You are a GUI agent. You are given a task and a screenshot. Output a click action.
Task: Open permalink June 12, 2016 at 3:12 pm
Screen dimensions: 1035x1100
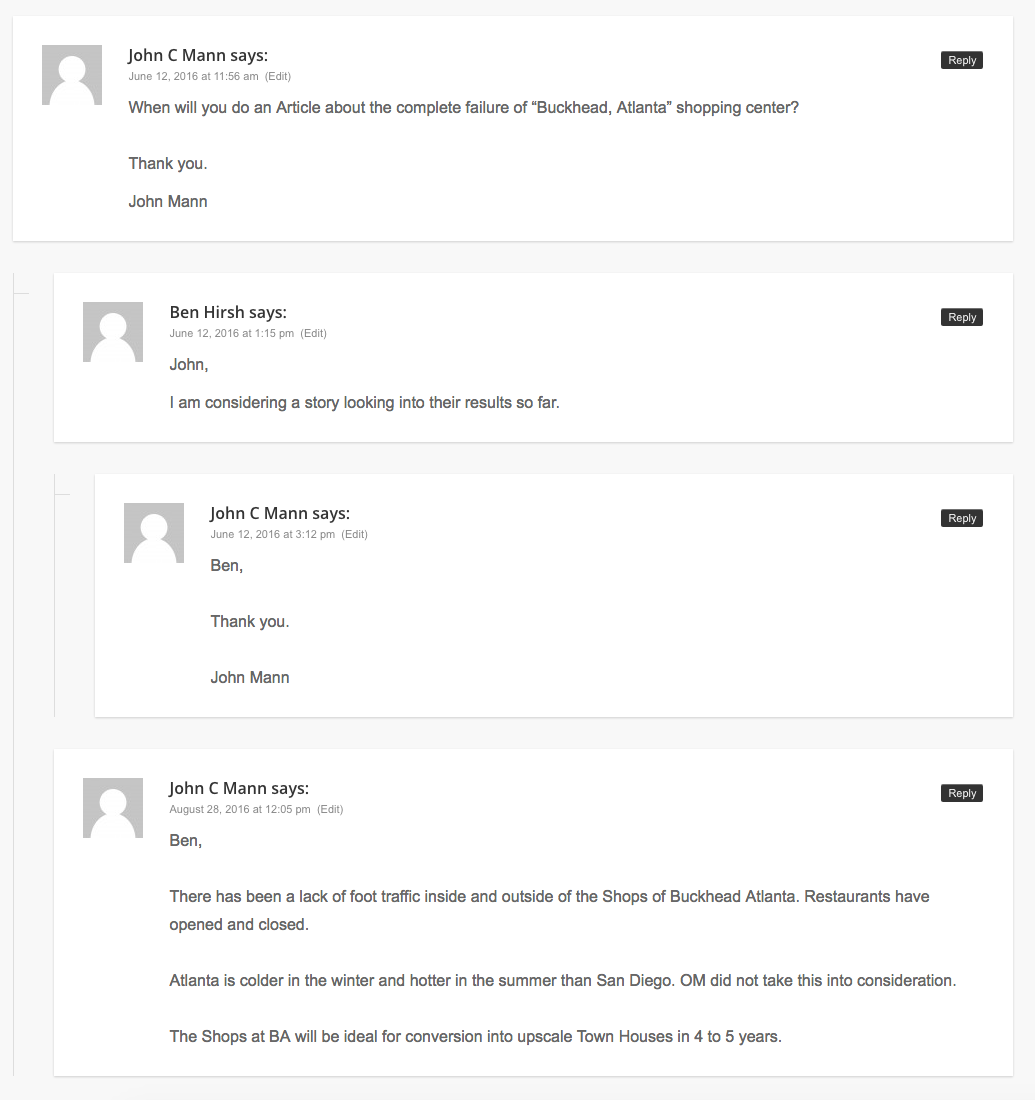pos(272,535)
